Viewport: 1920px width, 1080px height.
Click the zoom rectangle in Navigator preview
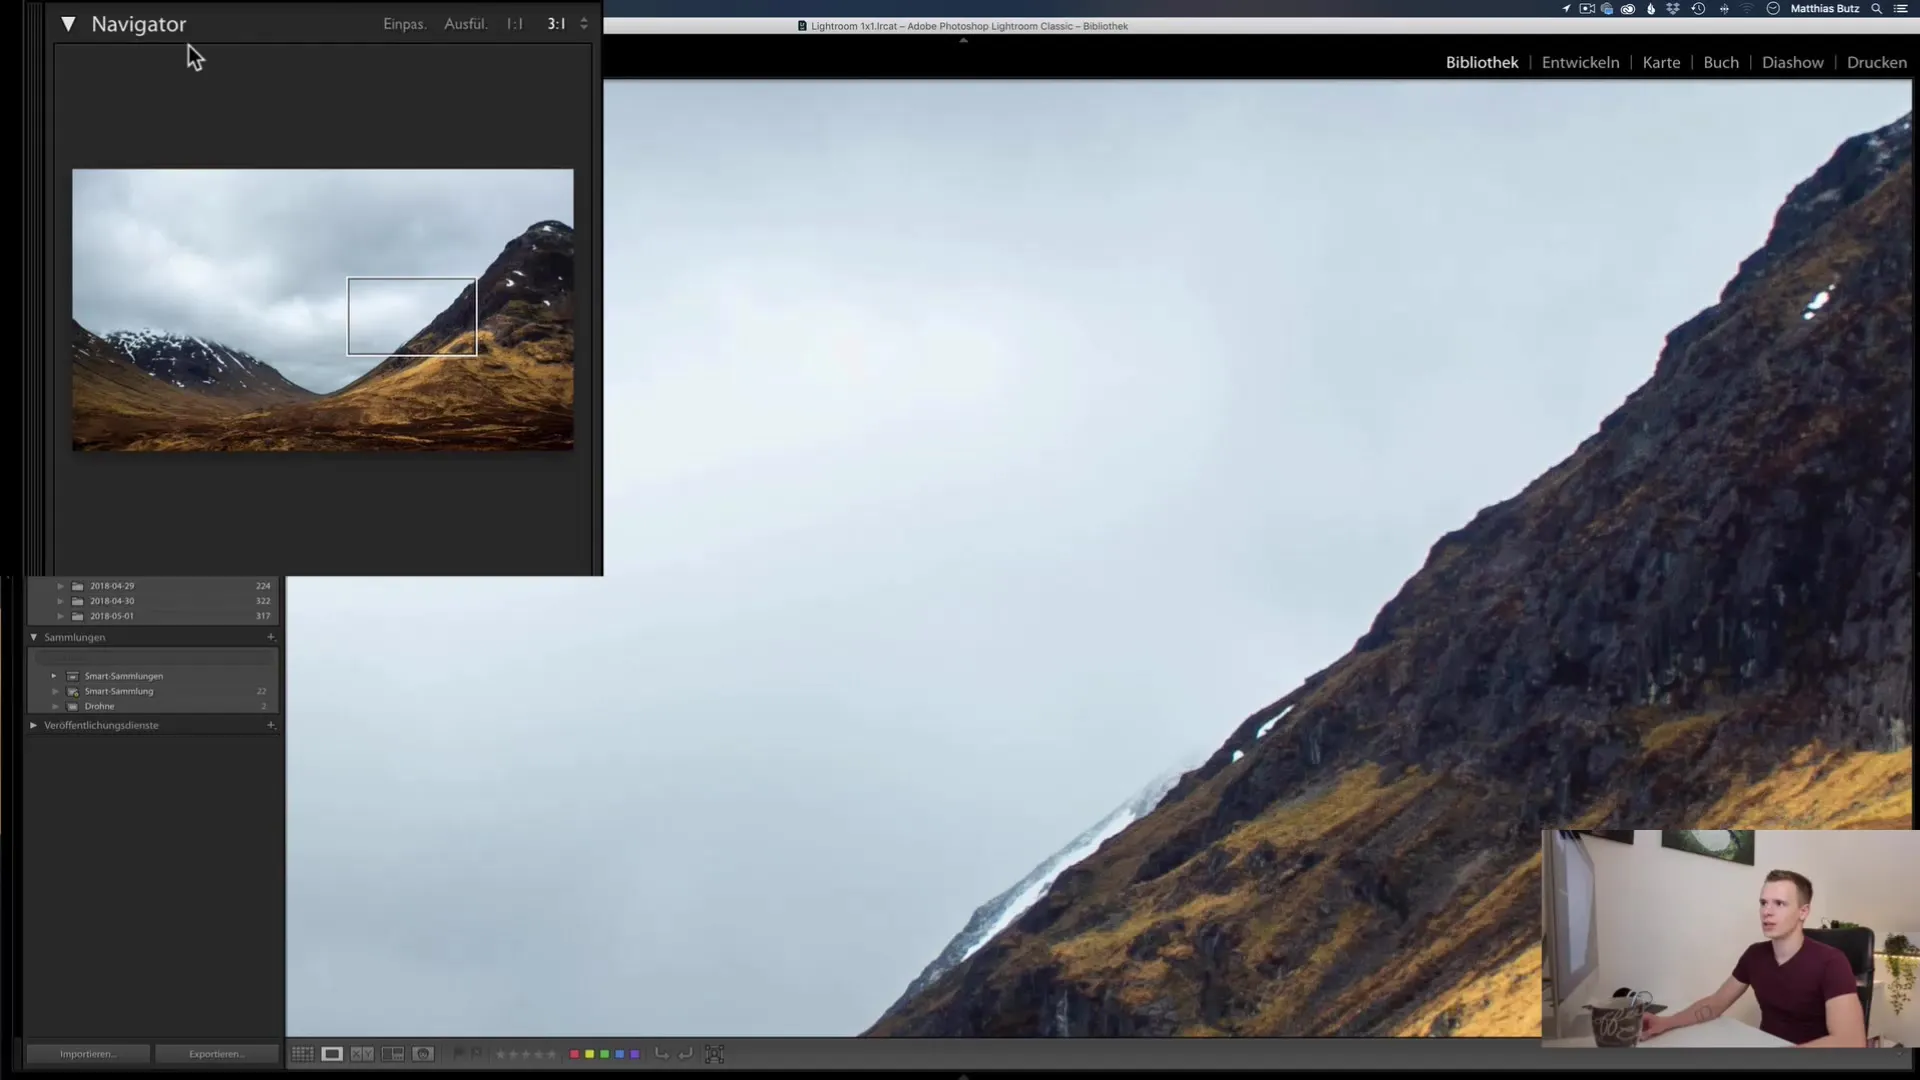pos(412,316)
